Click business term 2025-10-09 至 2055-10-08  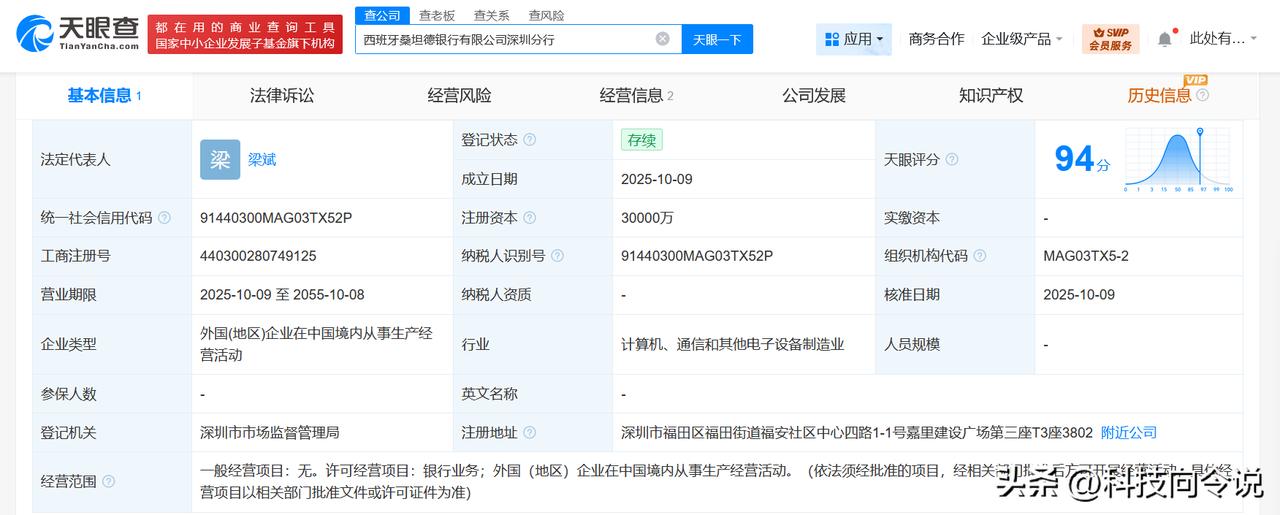point(282,294)
